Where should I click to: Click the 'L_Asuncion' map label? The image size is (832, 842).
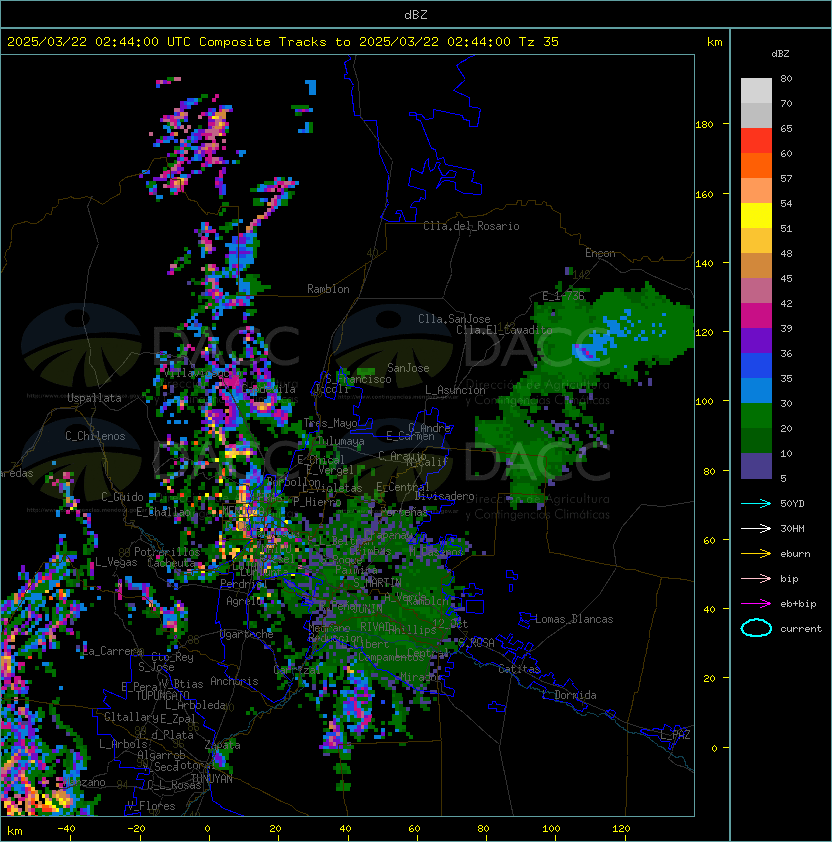click(x=455, y=390)
